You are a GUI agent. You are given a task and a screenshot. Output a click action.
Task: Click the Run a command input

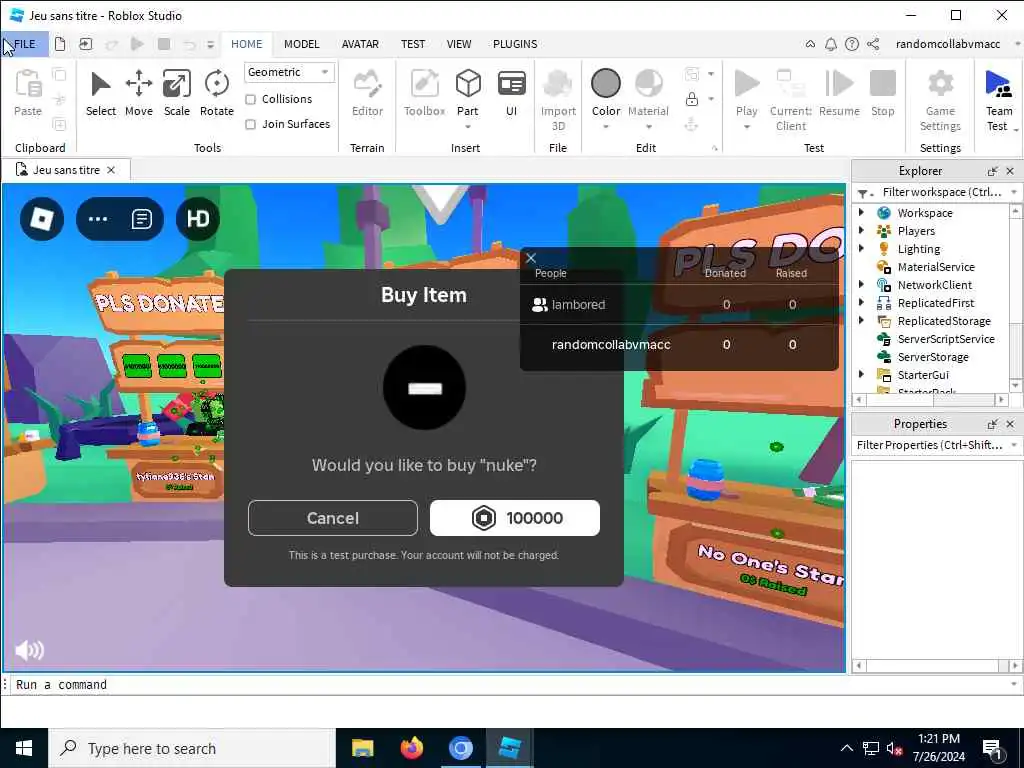point(509,684)
